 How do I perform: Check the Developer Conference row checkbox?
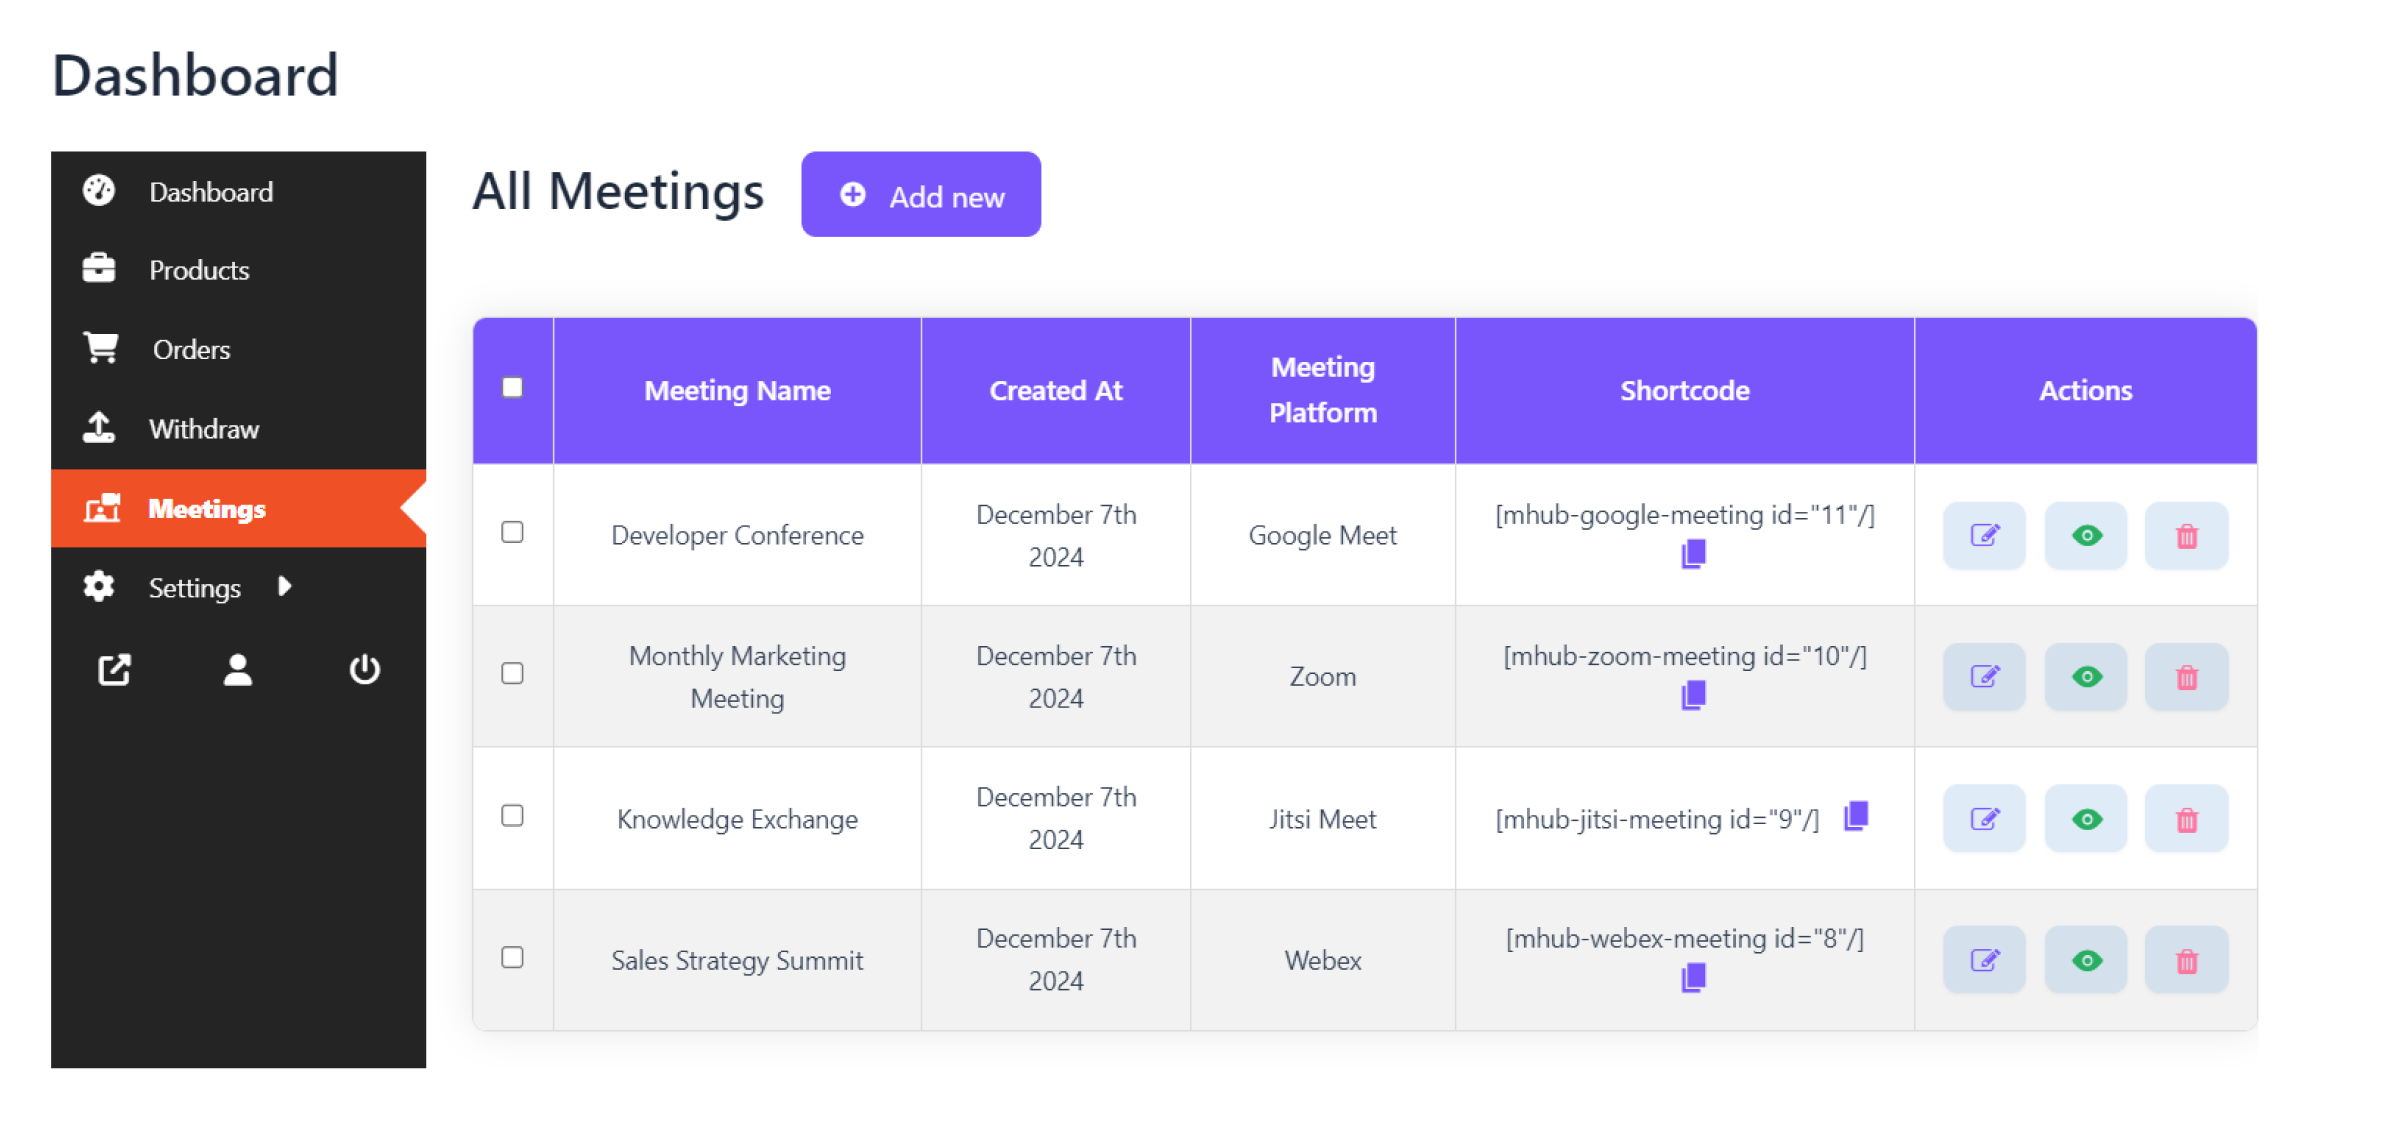coord(512,532)
